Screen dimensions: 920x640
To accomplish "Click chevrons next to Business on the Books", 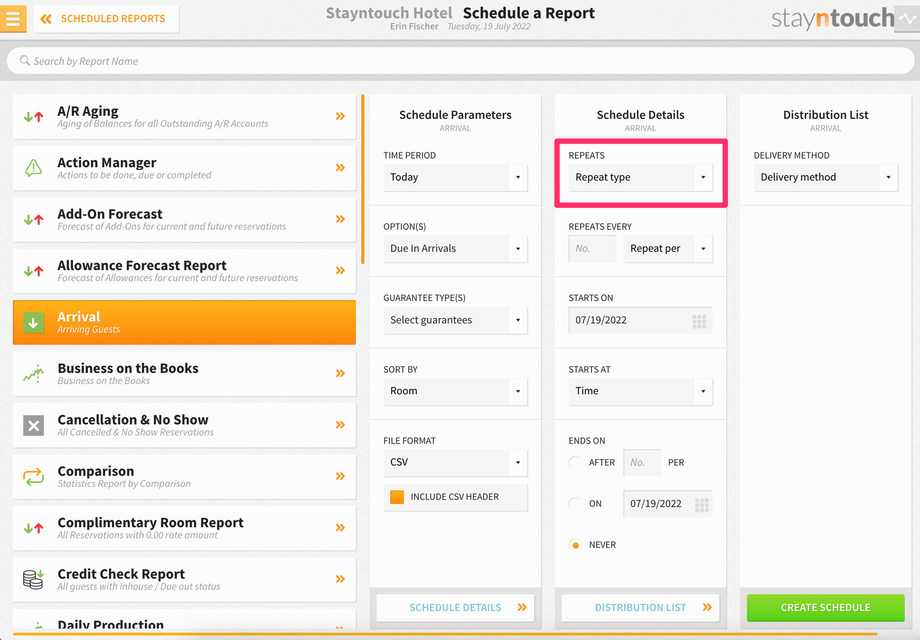I will 340,373.
